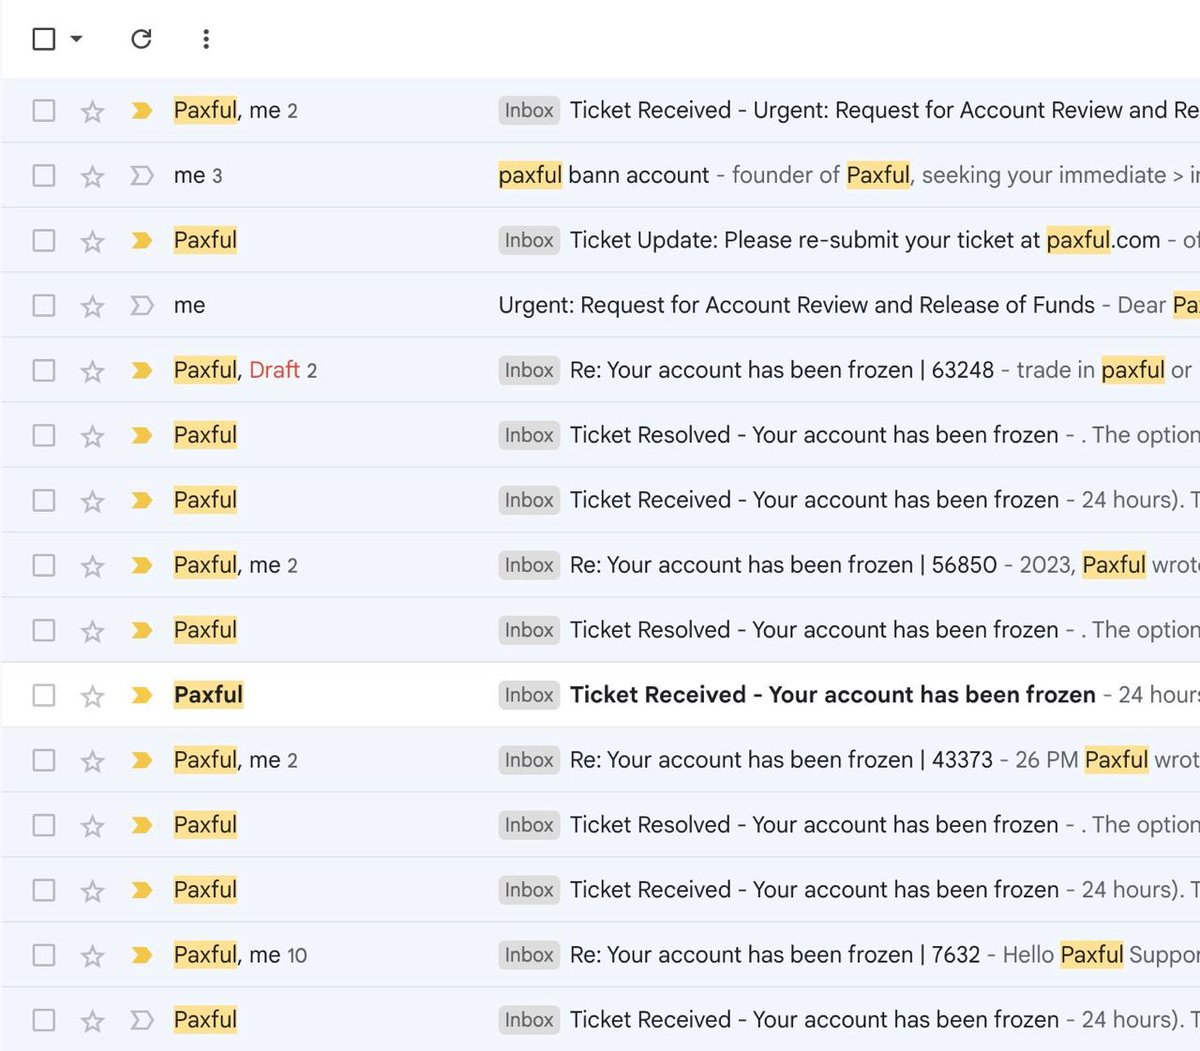Select checkbox for 'Urgent: Request' email from me

click(x=44, y=305)
